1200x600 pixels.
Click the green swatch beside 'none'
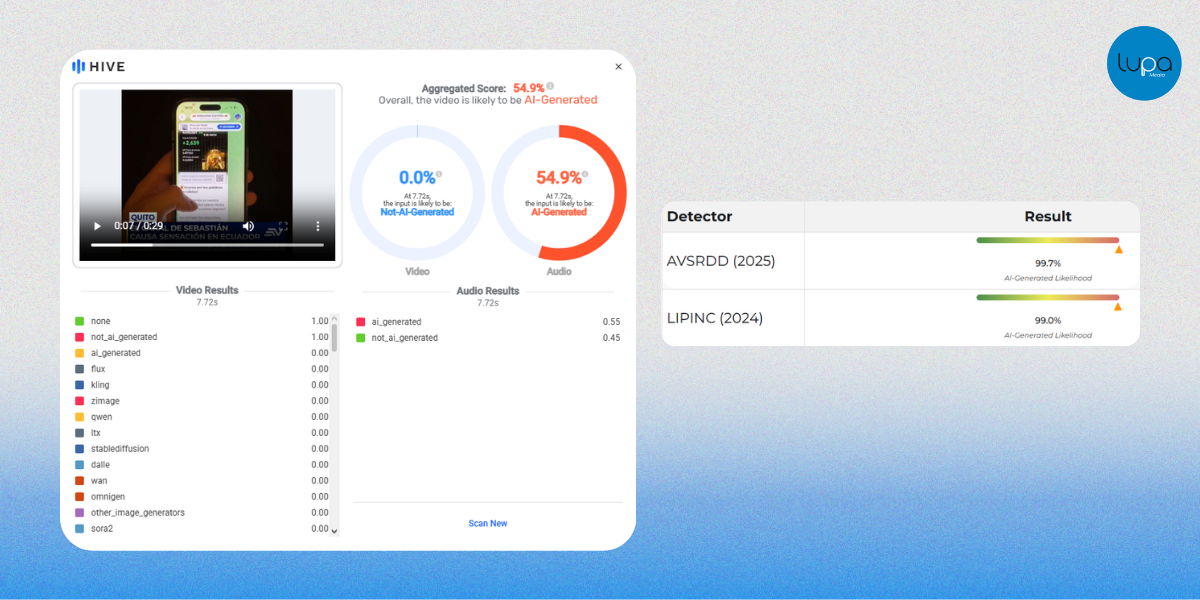(79, 321)
